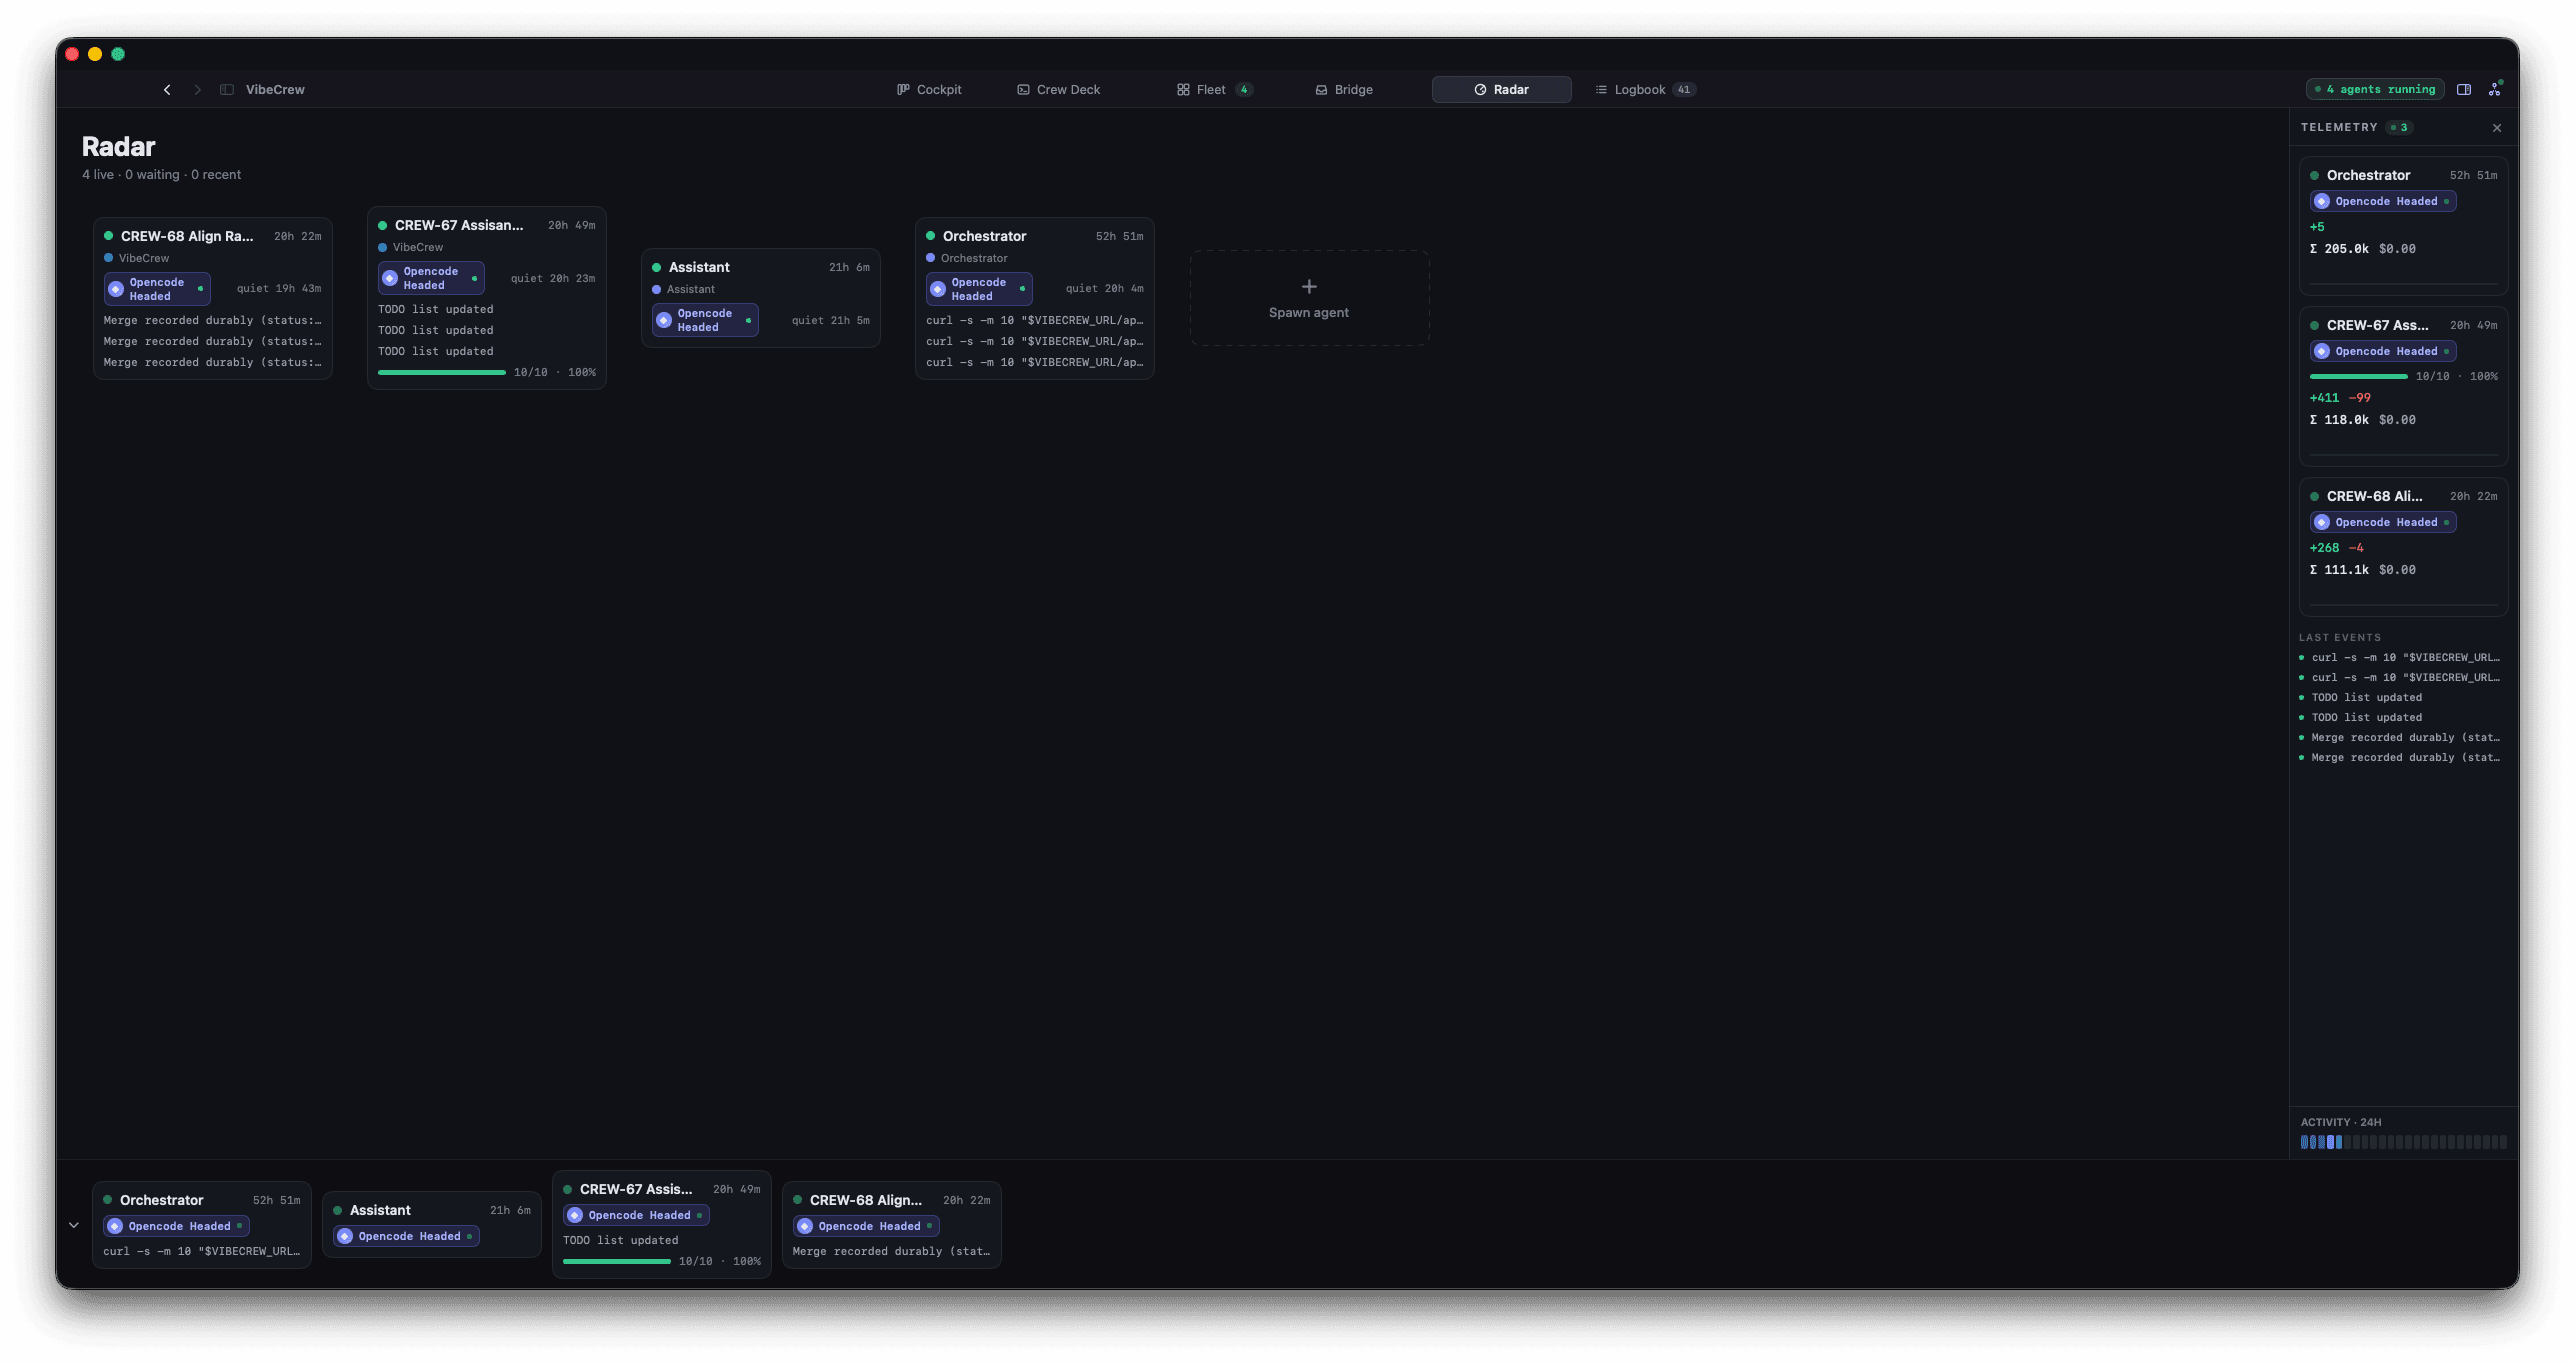Go forward with the right chevron arrow

(x=198, y=90)
